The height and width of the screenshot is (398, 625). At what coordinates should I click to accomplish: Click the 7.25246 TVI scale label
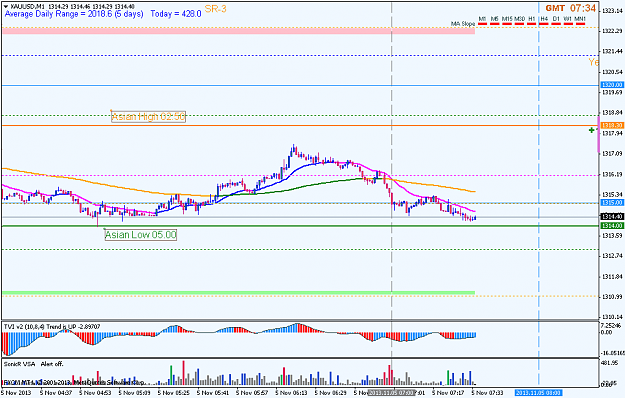tap(612, 325)
